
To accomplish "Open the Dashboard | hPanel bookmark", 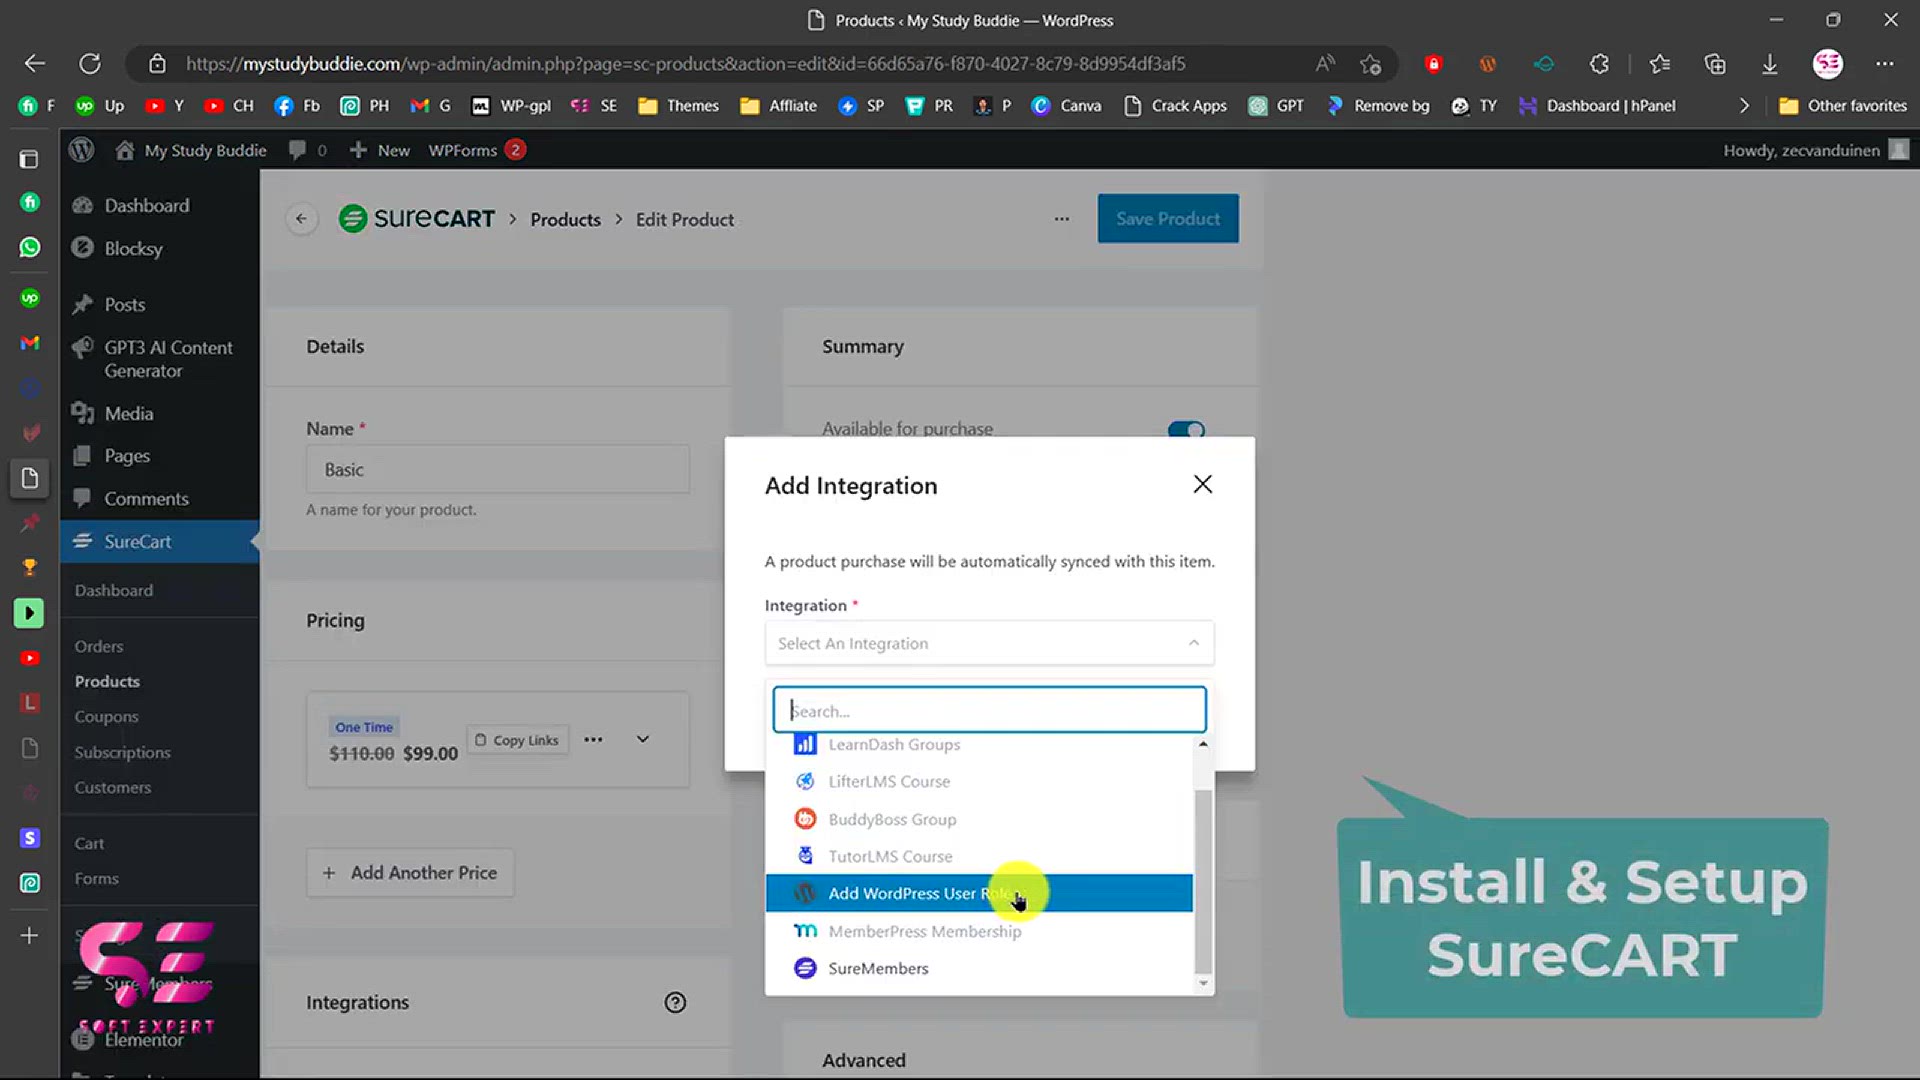I will (1596, 106).
